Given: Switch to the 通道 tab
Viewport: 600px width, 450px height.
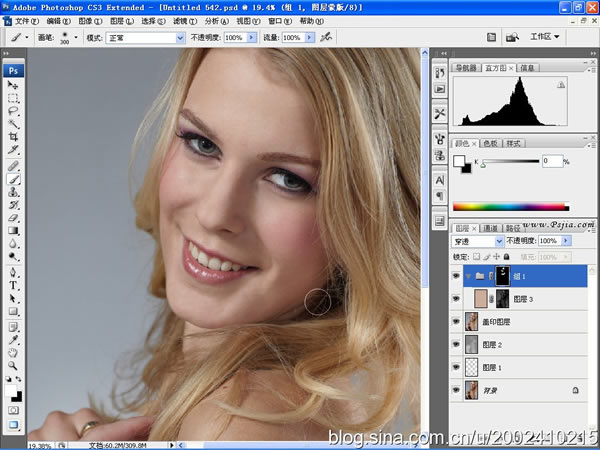Looking at the screenshot, I should point(490,228).
